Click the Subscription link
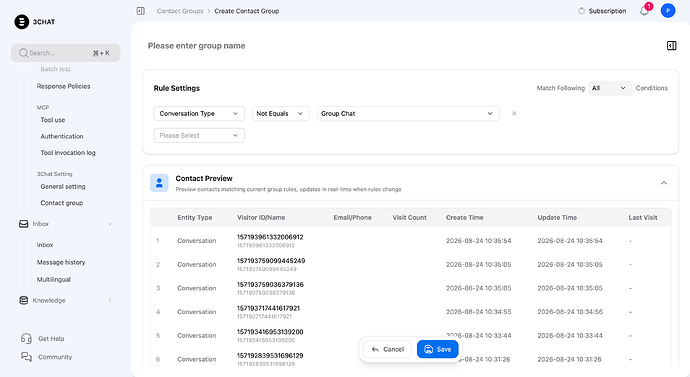690x377 pixels. [607, 11]
